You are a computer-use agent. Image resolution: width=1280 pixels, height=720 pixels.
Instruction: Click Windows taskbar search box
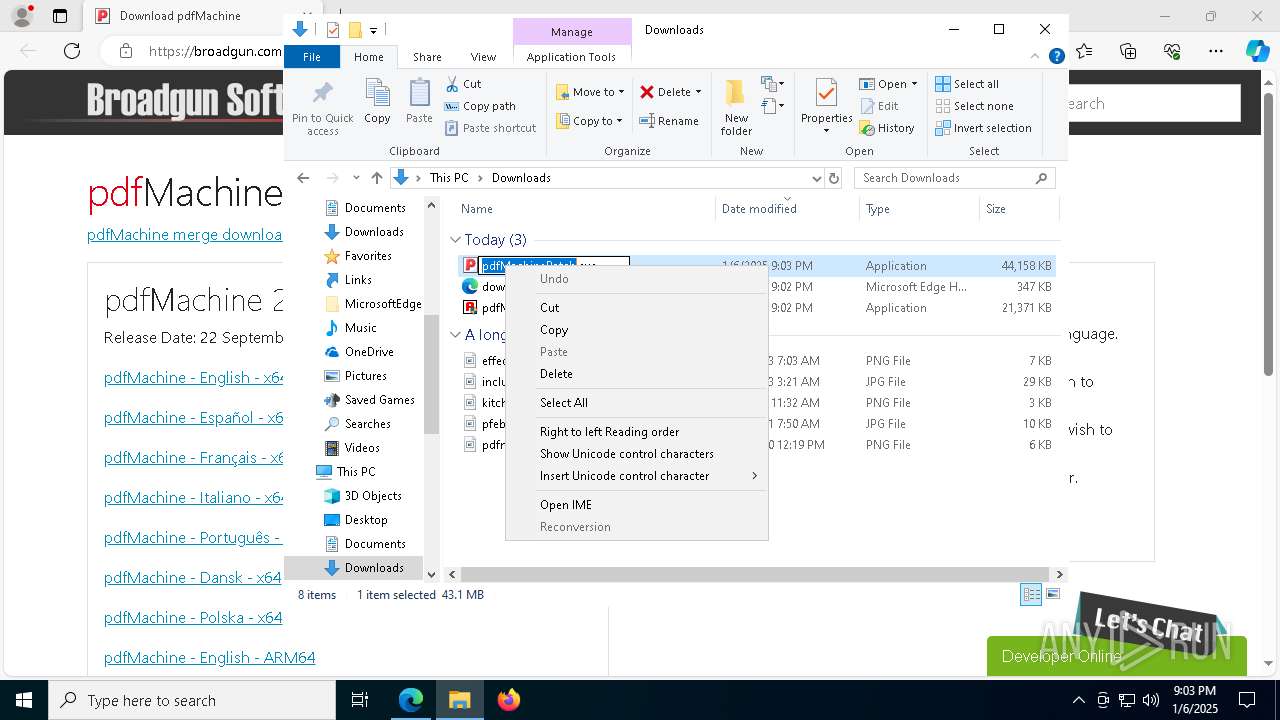192,700
